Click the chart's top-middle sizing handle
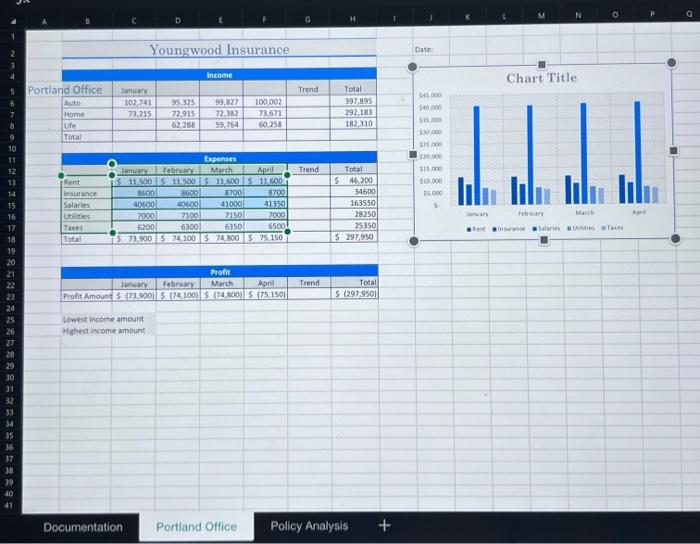Viewport: 700px width, 544px height. [542, 65]
